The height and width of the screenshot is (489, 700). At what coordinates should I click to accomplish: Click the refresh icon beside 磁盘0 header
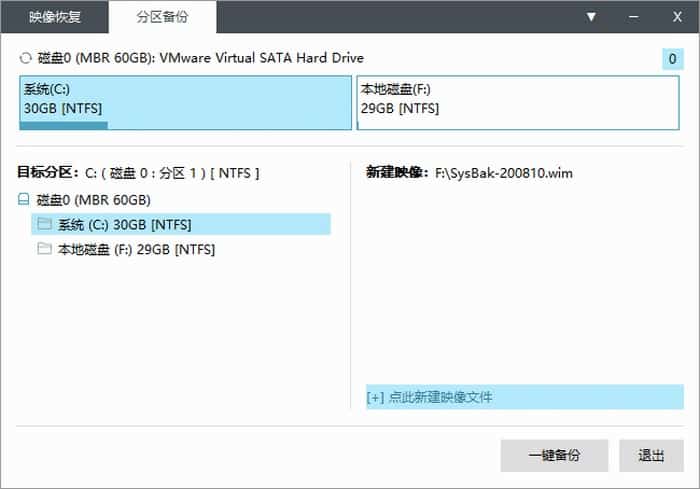click(x=26, y=59)
